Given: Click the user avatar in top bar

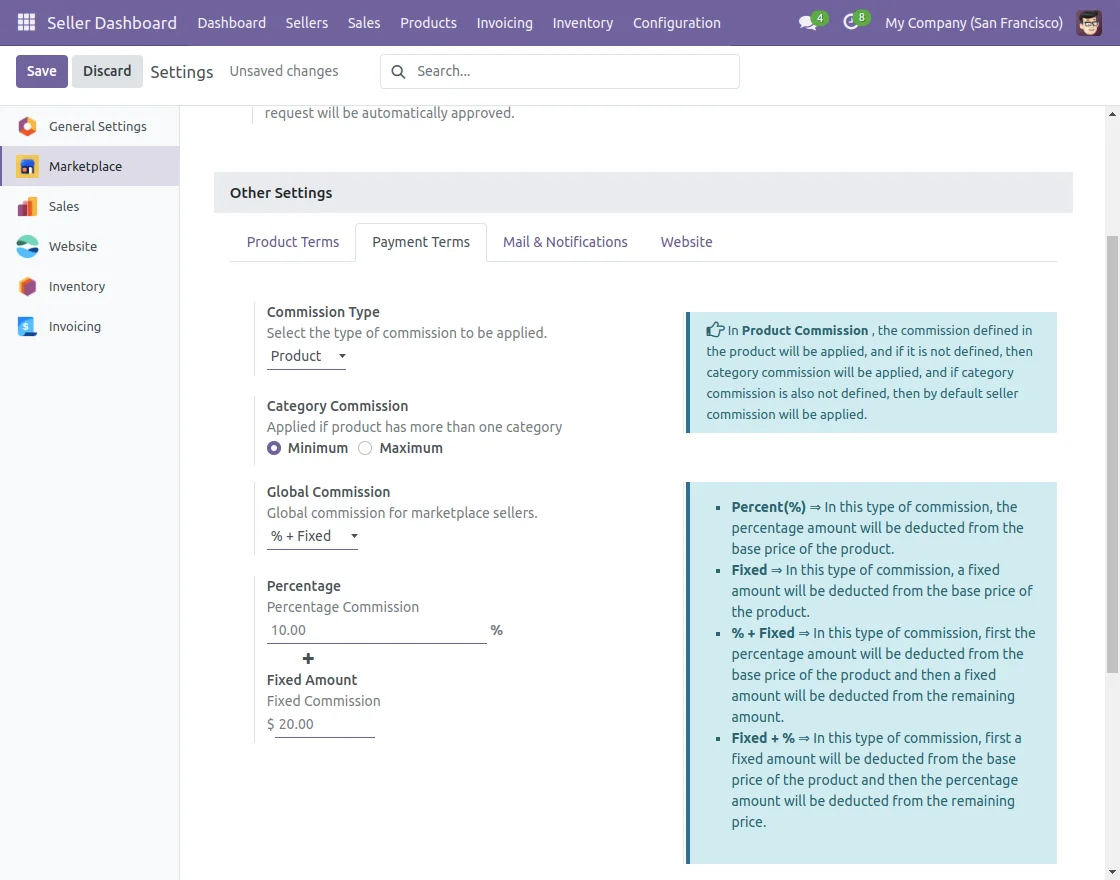Looking at the screenshot, I should coord(1089,22).
